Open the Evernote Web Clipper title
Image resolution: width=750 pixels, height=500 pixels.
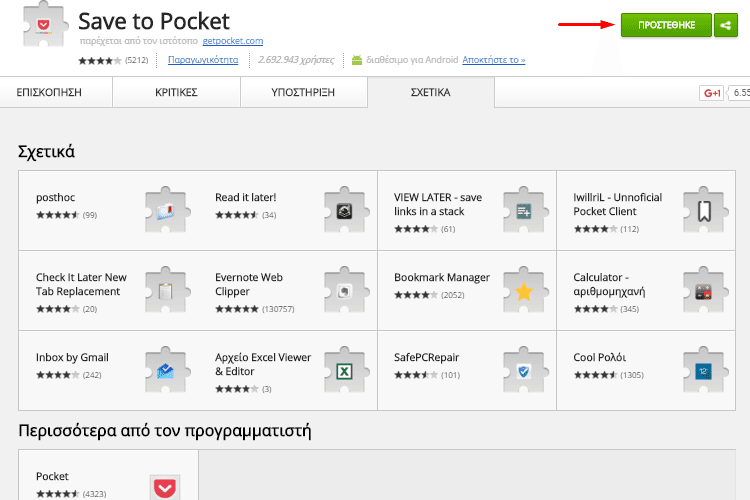(249, 284)
